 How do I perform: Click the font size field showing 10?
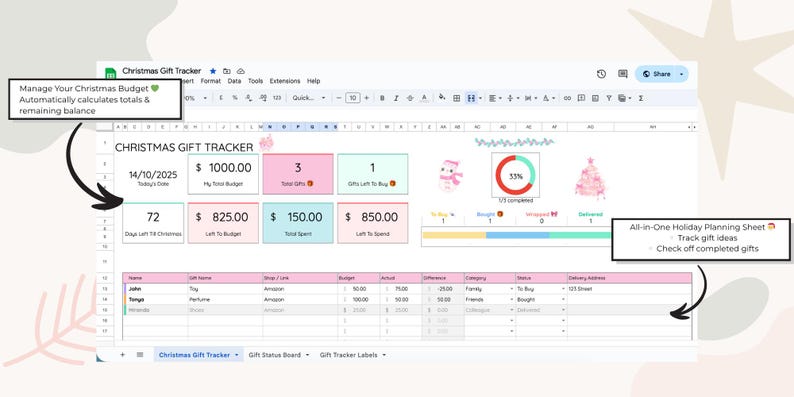pyautogui.click(x=353, y=98)
